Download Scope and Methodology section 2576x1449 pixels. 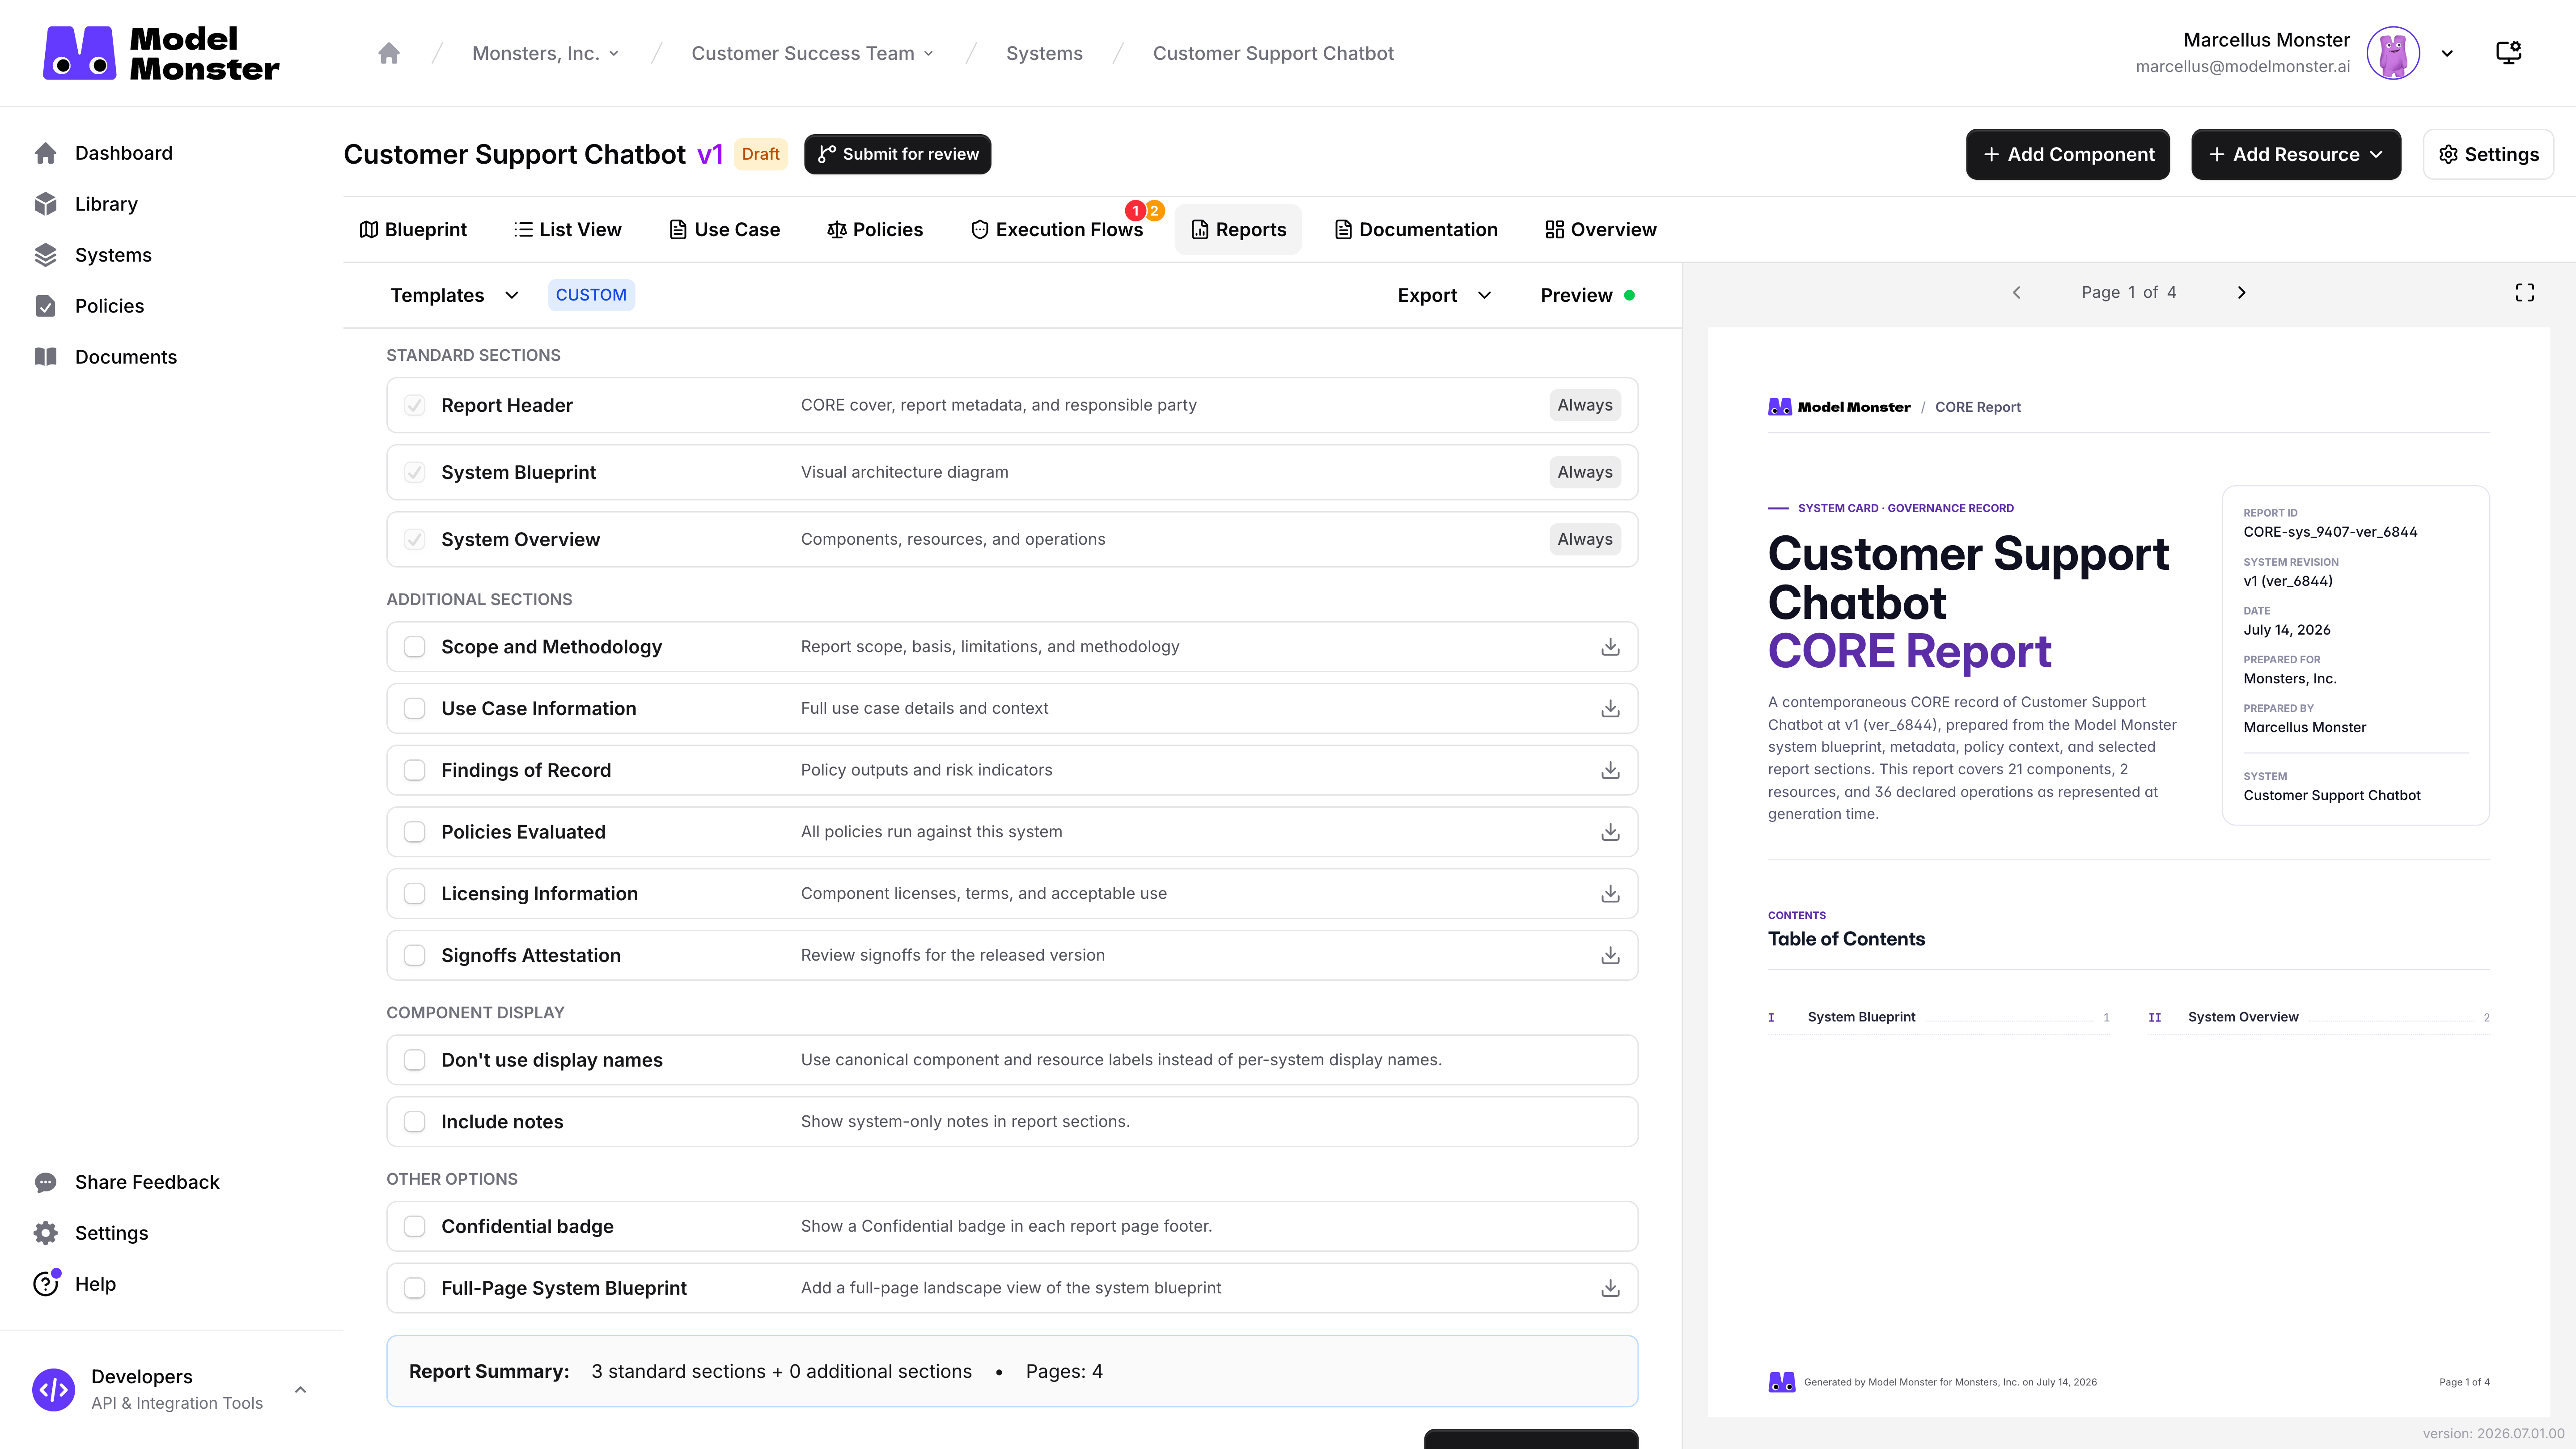[1610, 647]
